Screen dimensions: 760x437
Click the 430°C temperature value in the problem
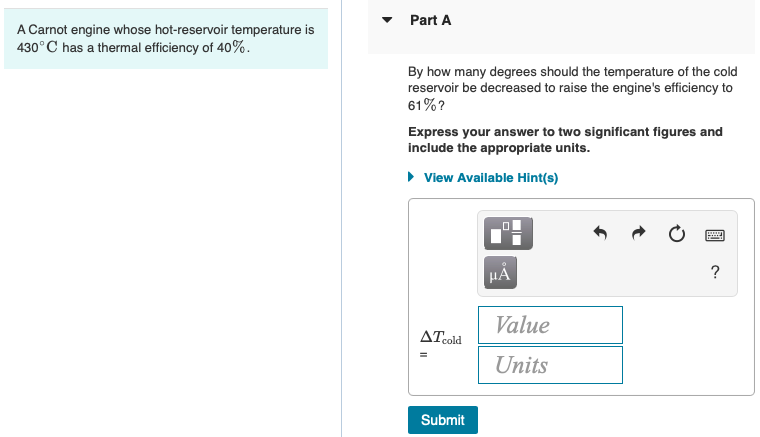(36, 49)
